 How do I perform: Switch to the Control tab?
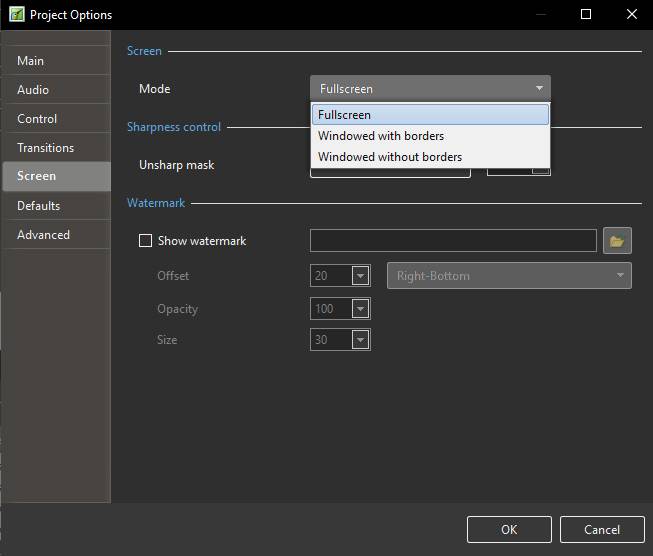click(x=56, y=119)
